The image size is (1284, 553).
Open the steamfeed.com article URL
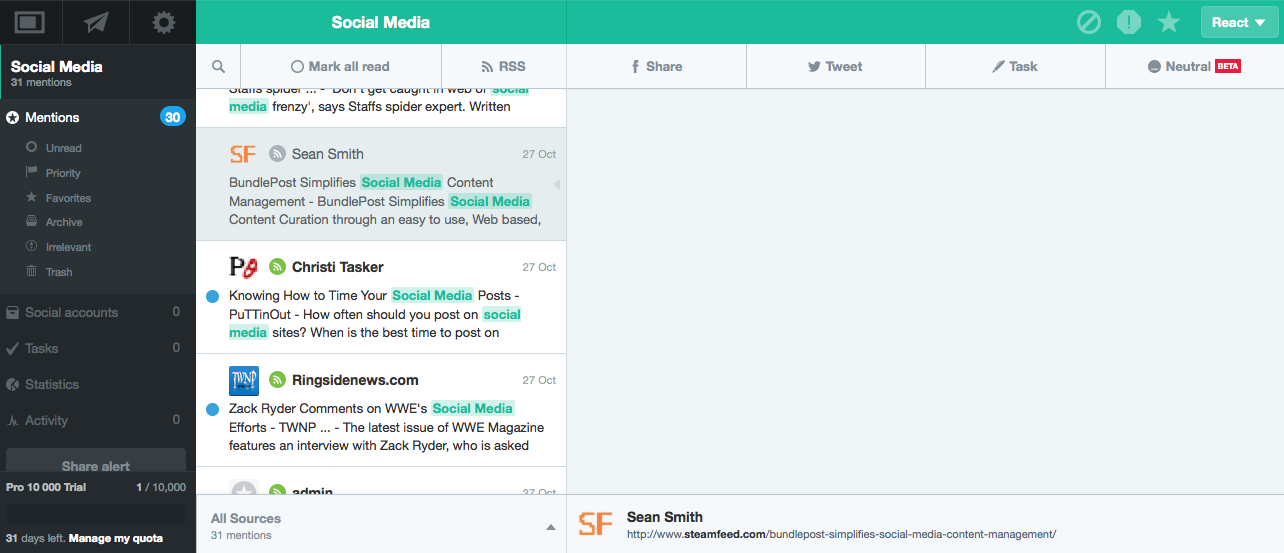841,535
